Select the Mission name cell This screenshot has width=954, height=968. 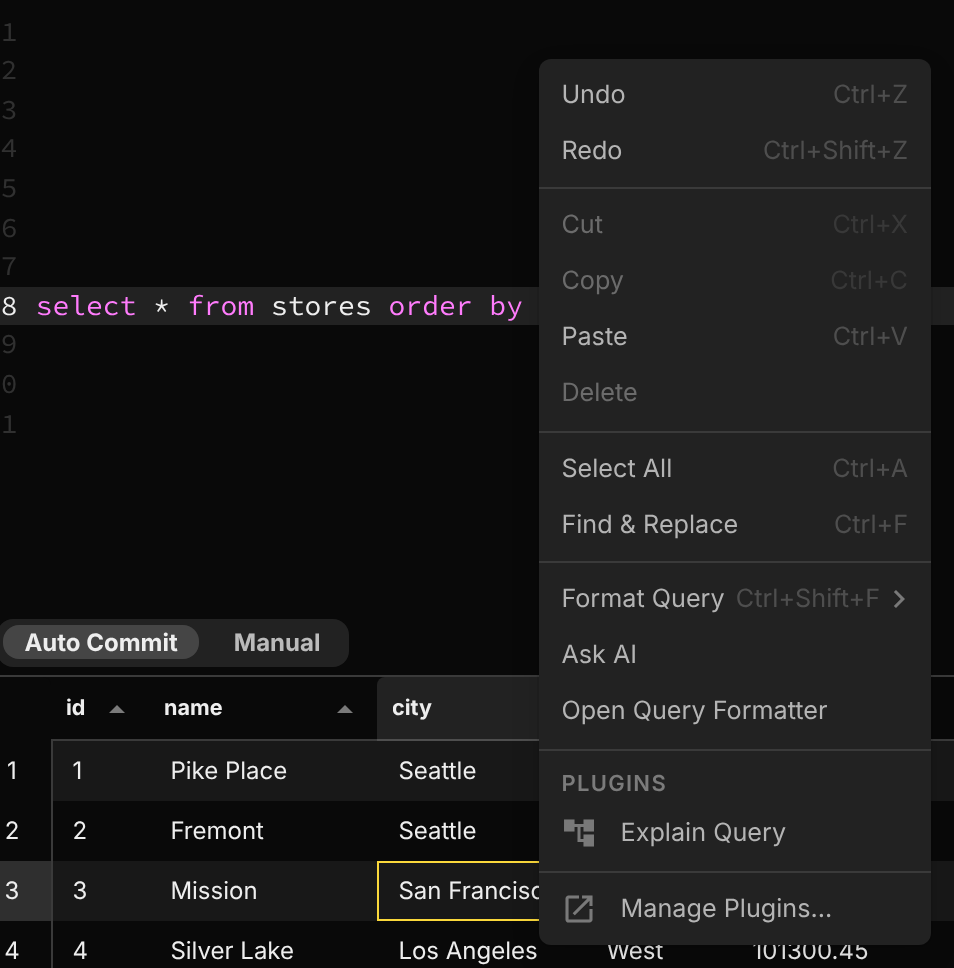(x=264, y=891)
